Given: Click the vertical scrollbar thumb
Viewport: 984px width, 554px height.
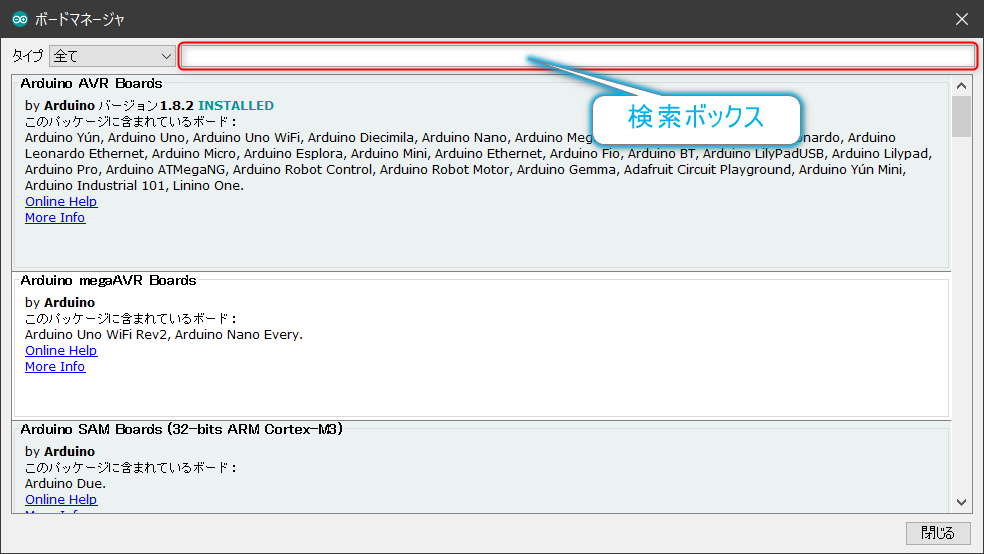Looking at the screenshot, I should (961, 116).
